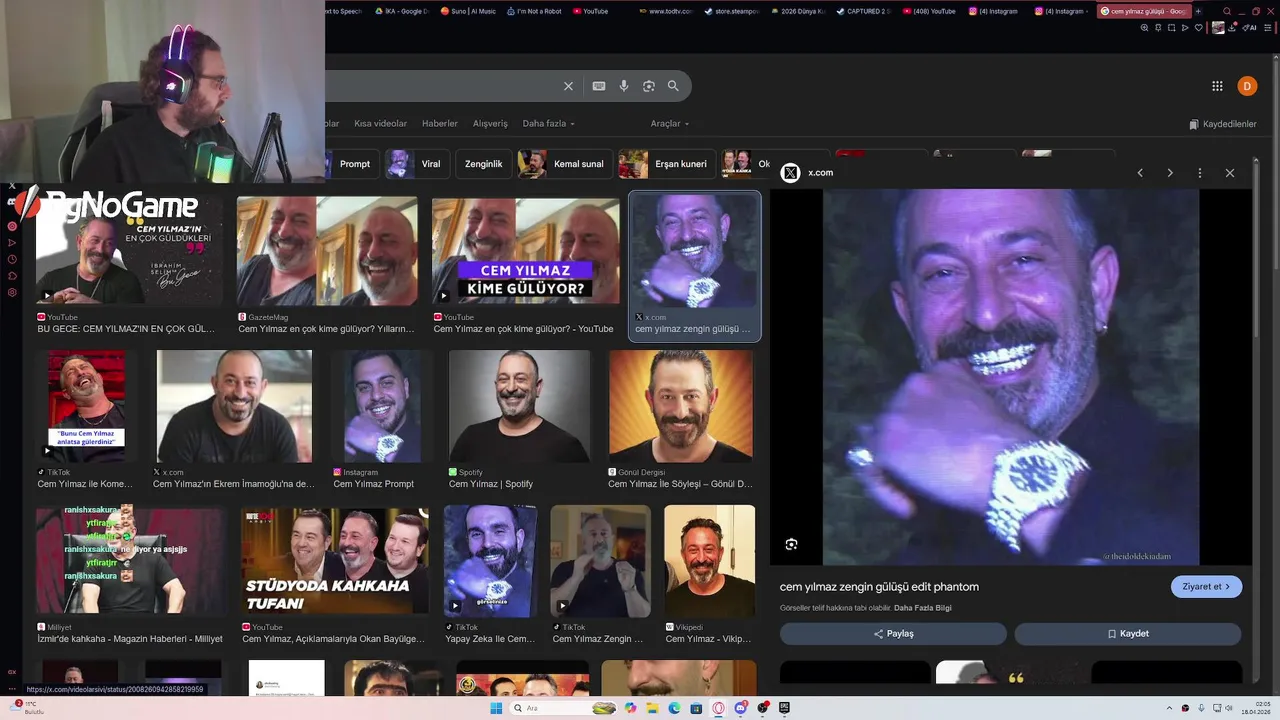Start voice search with microphone icon
Viewport: 1280px width, 720px height.
pyautogui.click(x=624, y=86)
